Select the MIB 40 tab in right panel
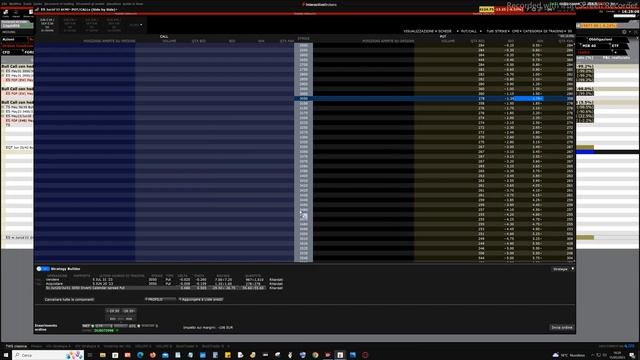The height and width of the screenshot is (360, 640). [589, 46]
